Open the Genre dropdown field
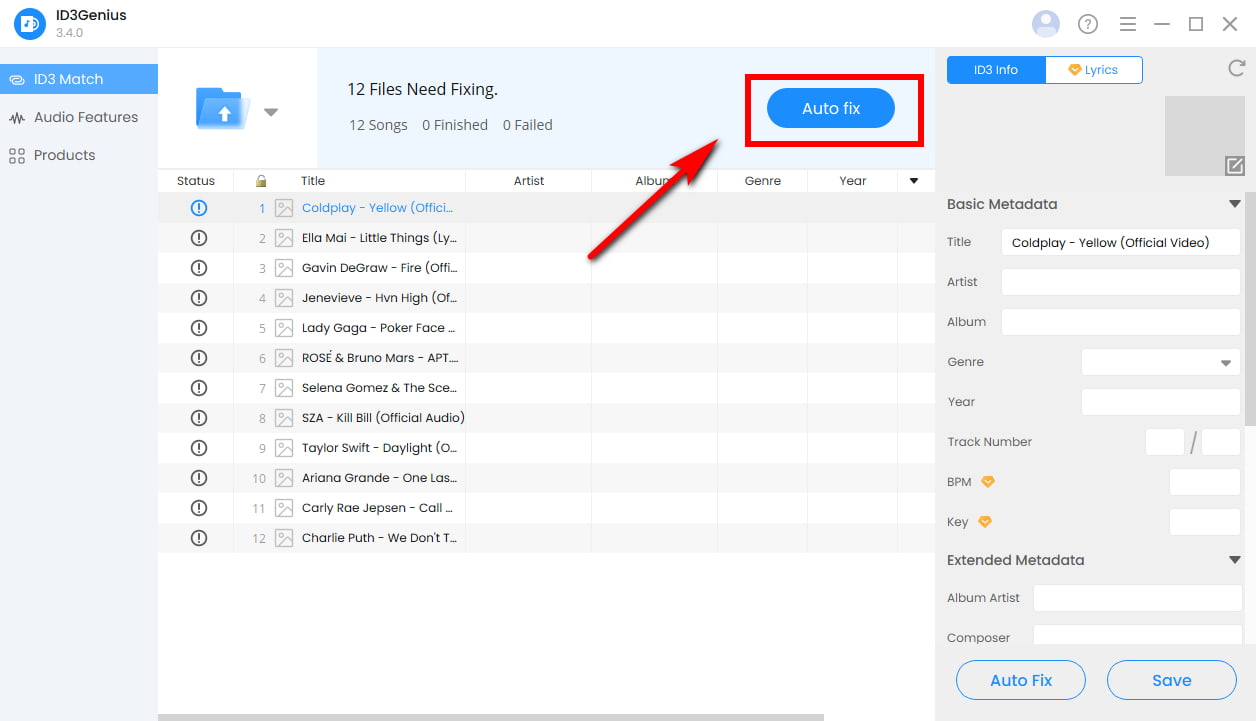The image size is (1256, 721). point(1160,362)
